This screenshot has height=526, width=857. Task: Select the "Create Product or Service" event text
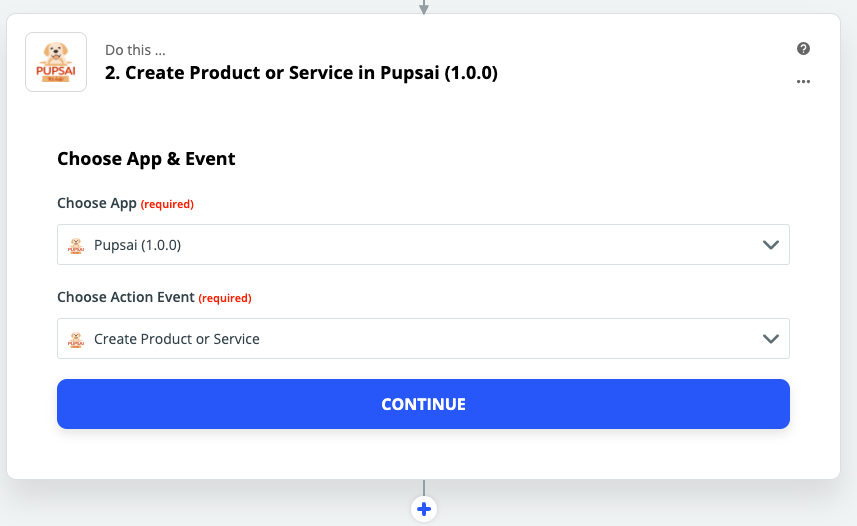click(x=177, y=339)
